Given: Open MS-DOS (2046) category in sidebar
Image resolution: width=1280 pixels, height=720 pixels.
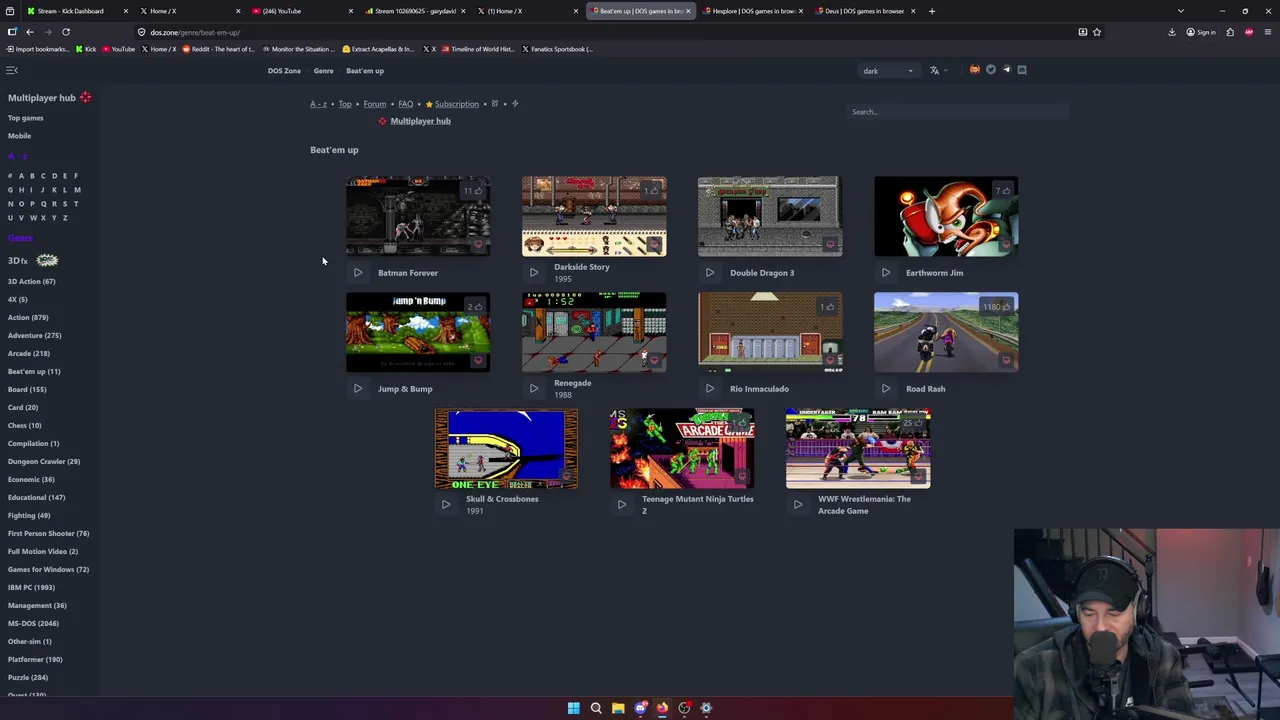Looking at the screenshot, I should [33, 624].
